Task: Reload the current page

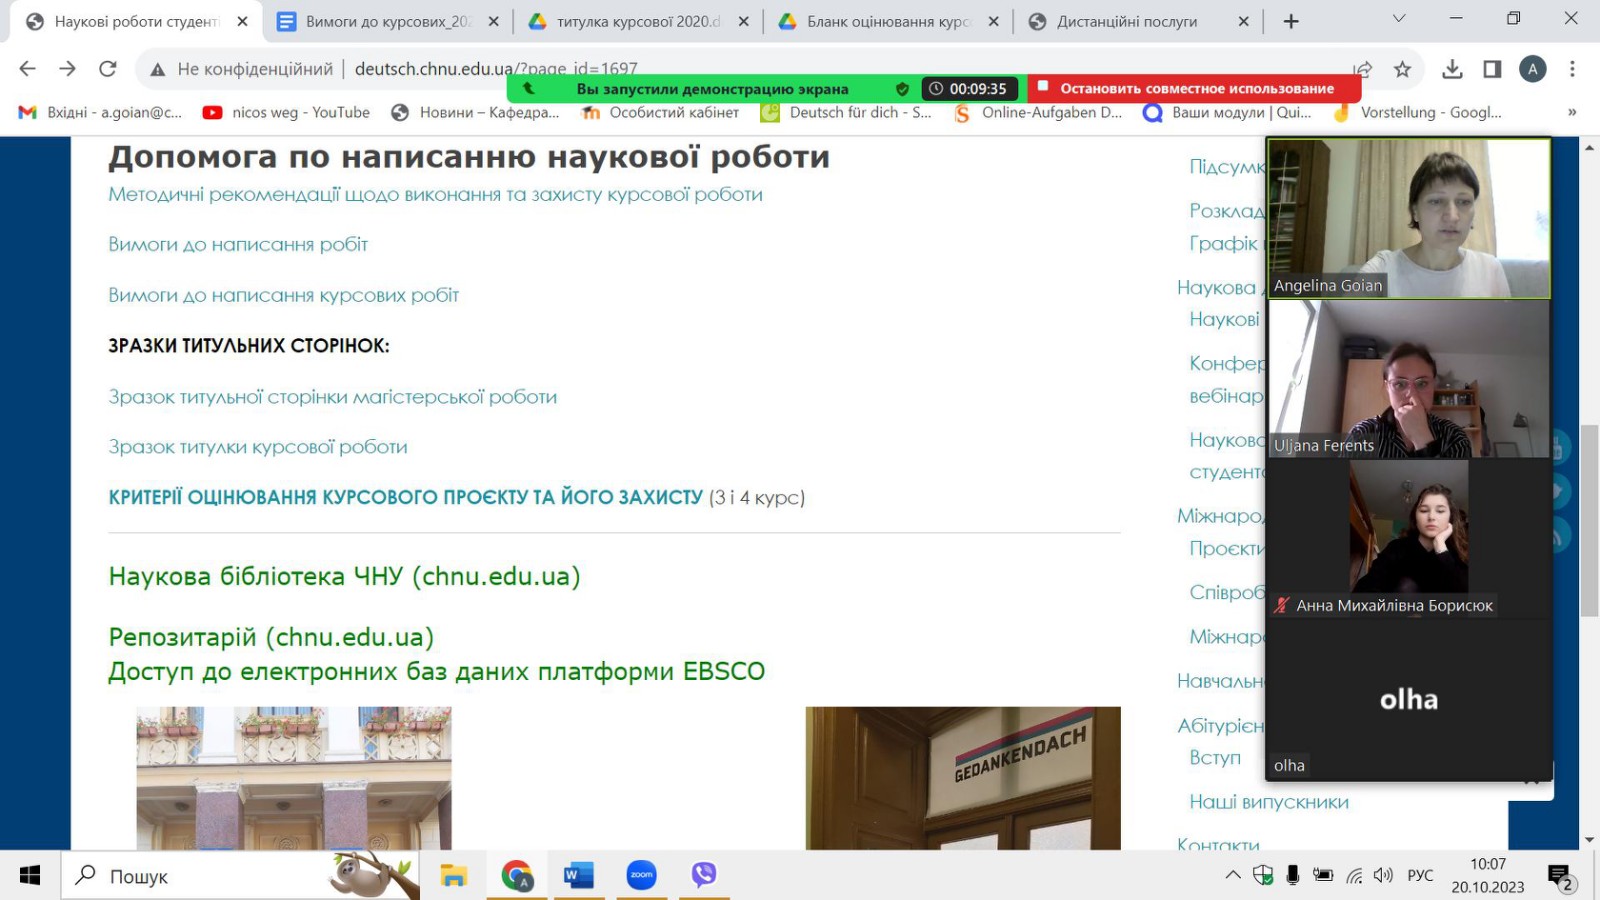Action: pos(108,69)
